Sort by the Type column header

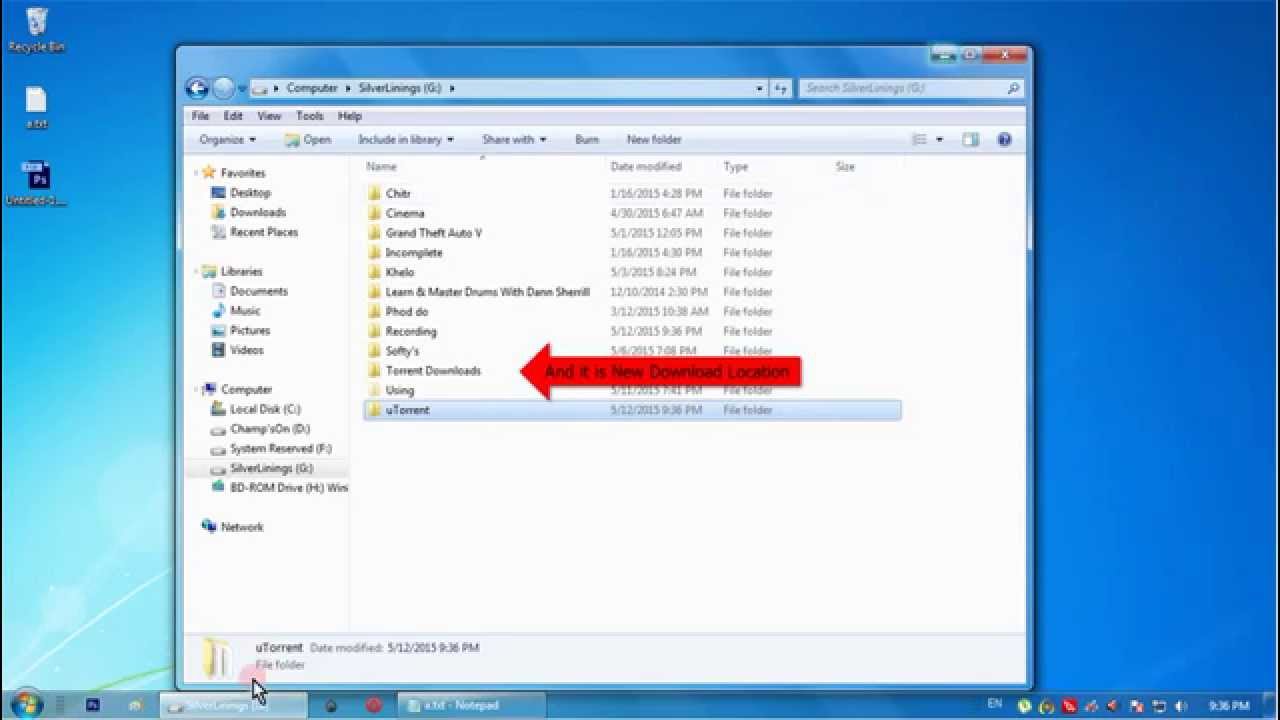pyautogui.click(x=735, y=167)
